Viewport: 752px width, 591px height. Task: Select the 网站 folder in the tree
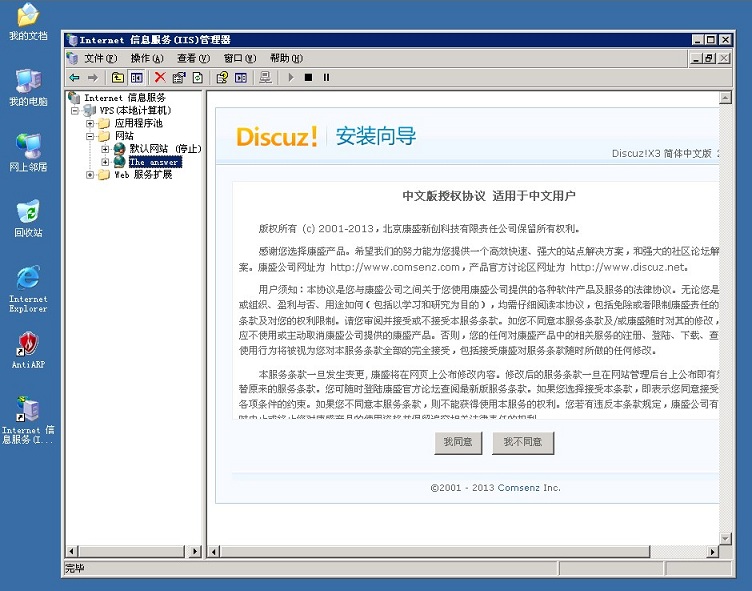[x=124, y=136]
